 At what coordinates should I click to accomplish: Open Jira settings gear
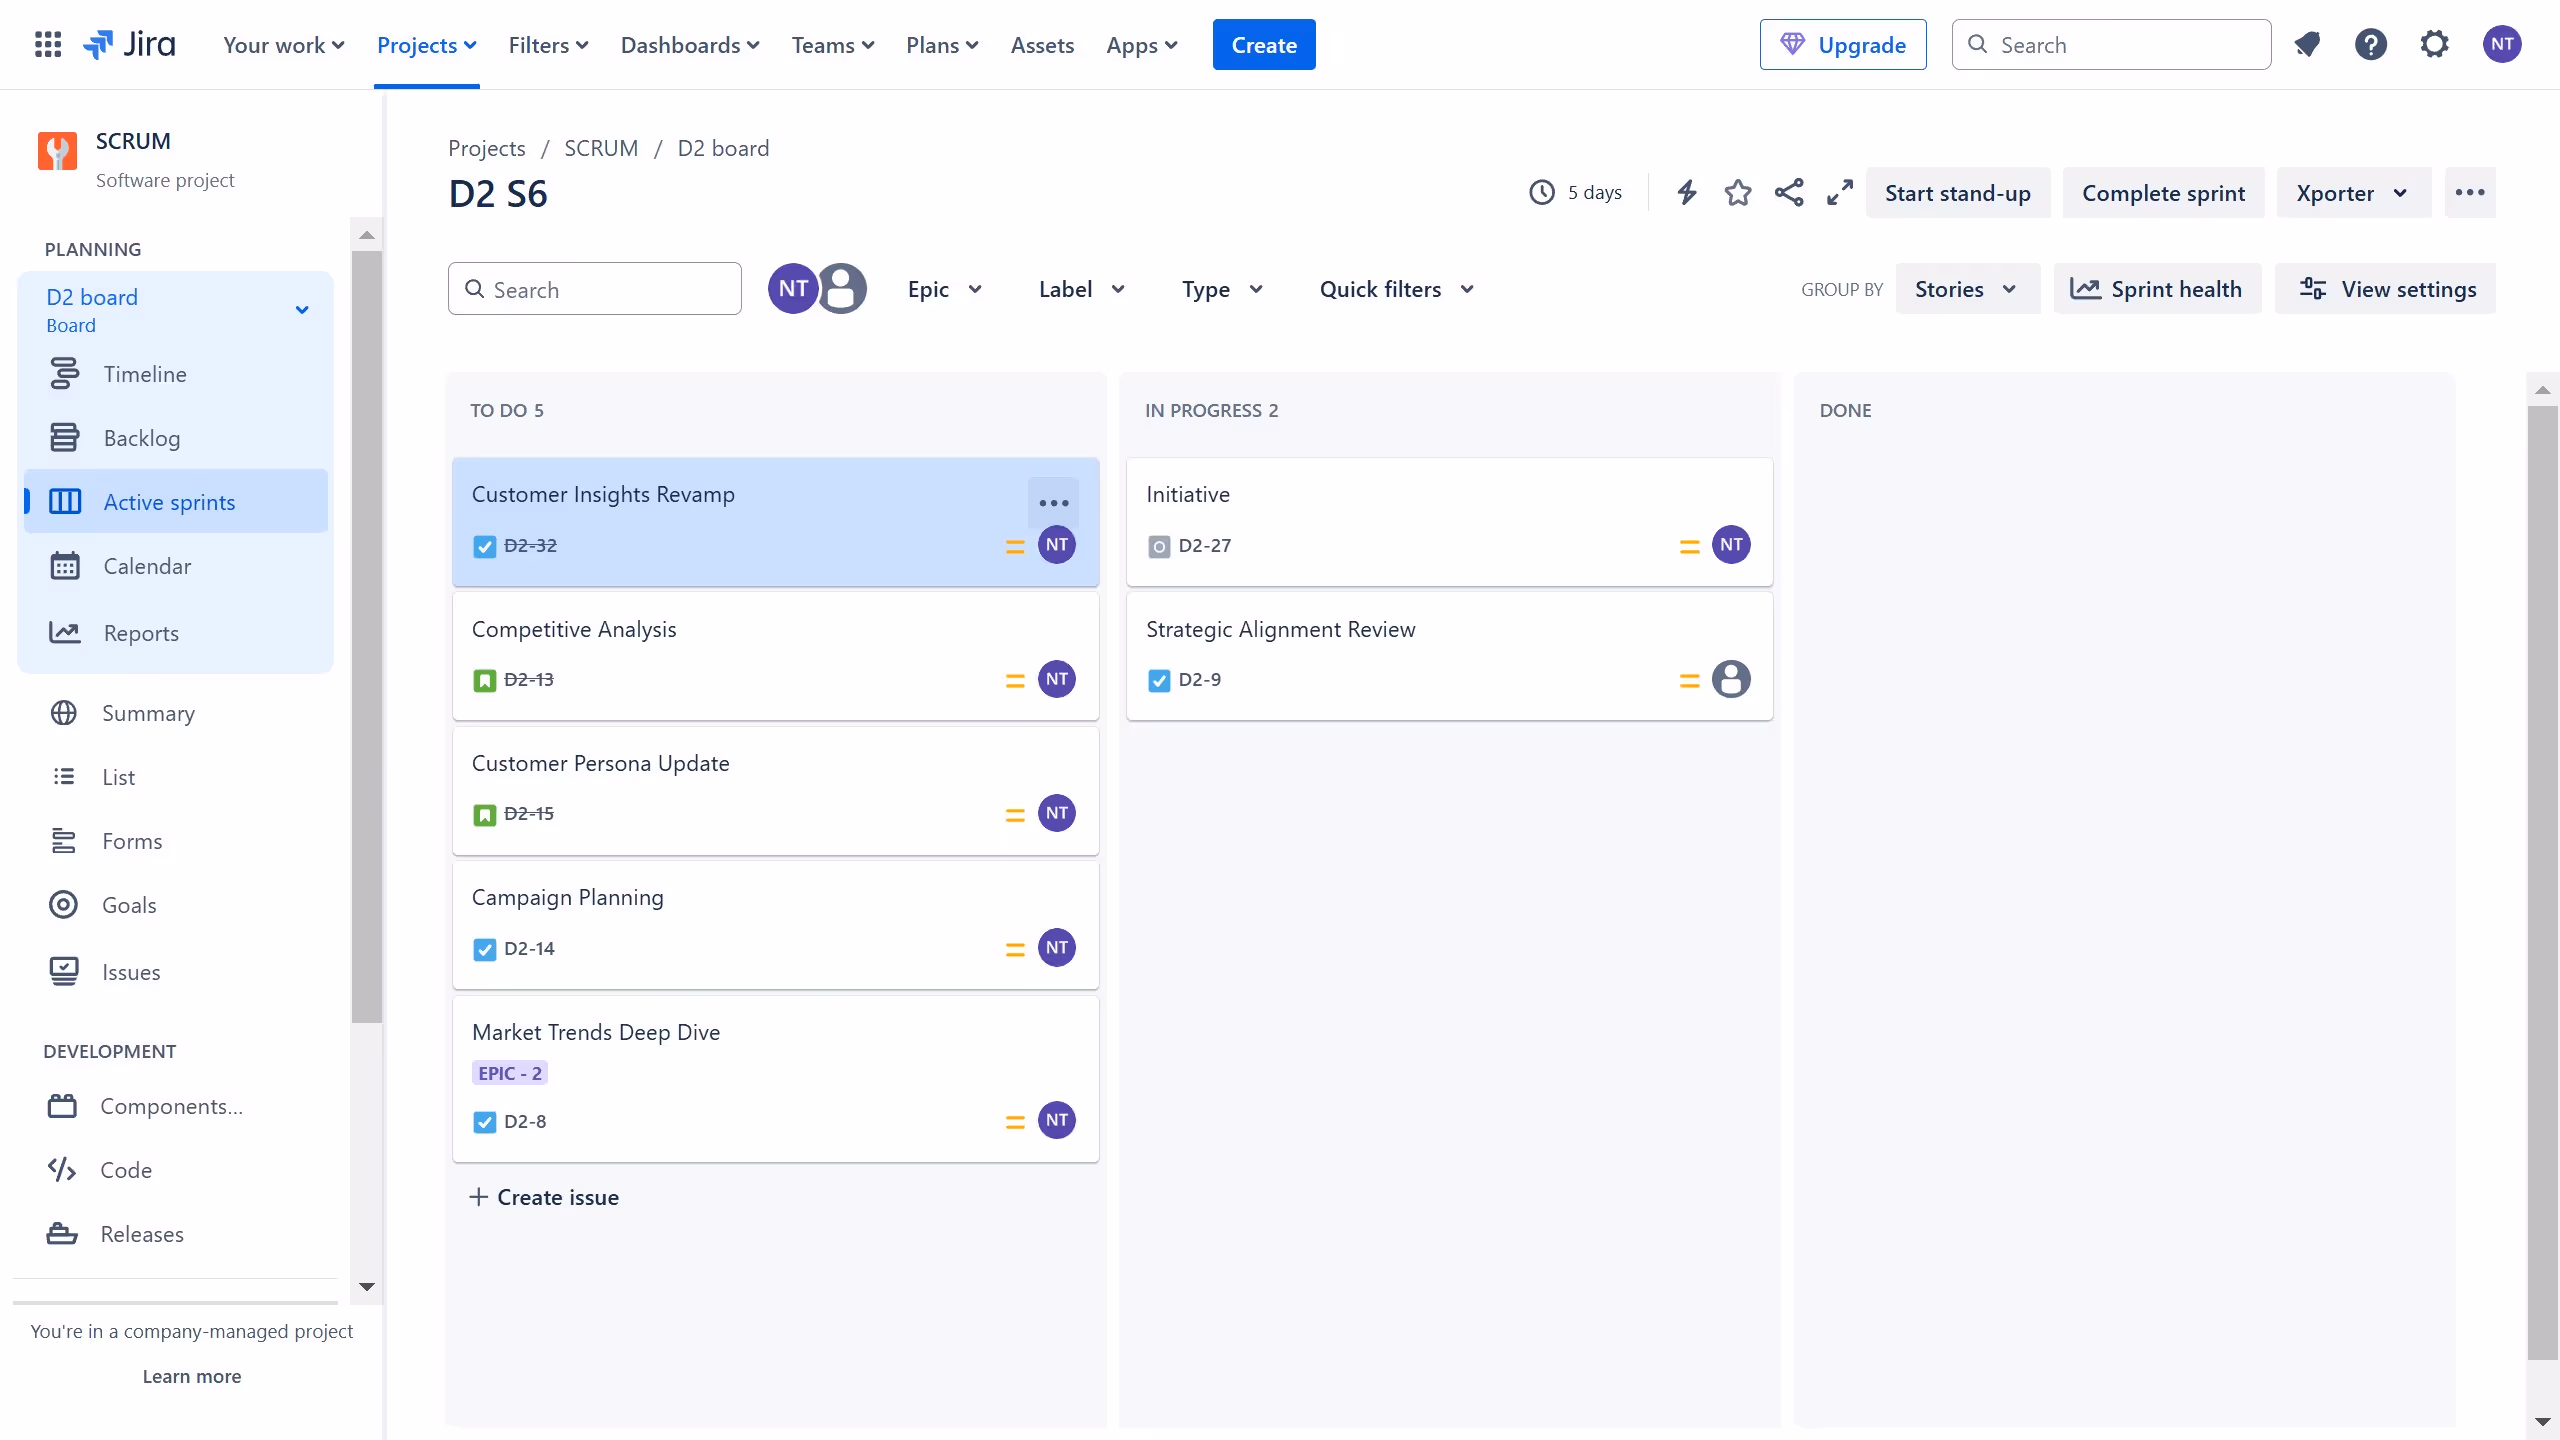(2435, 44)
